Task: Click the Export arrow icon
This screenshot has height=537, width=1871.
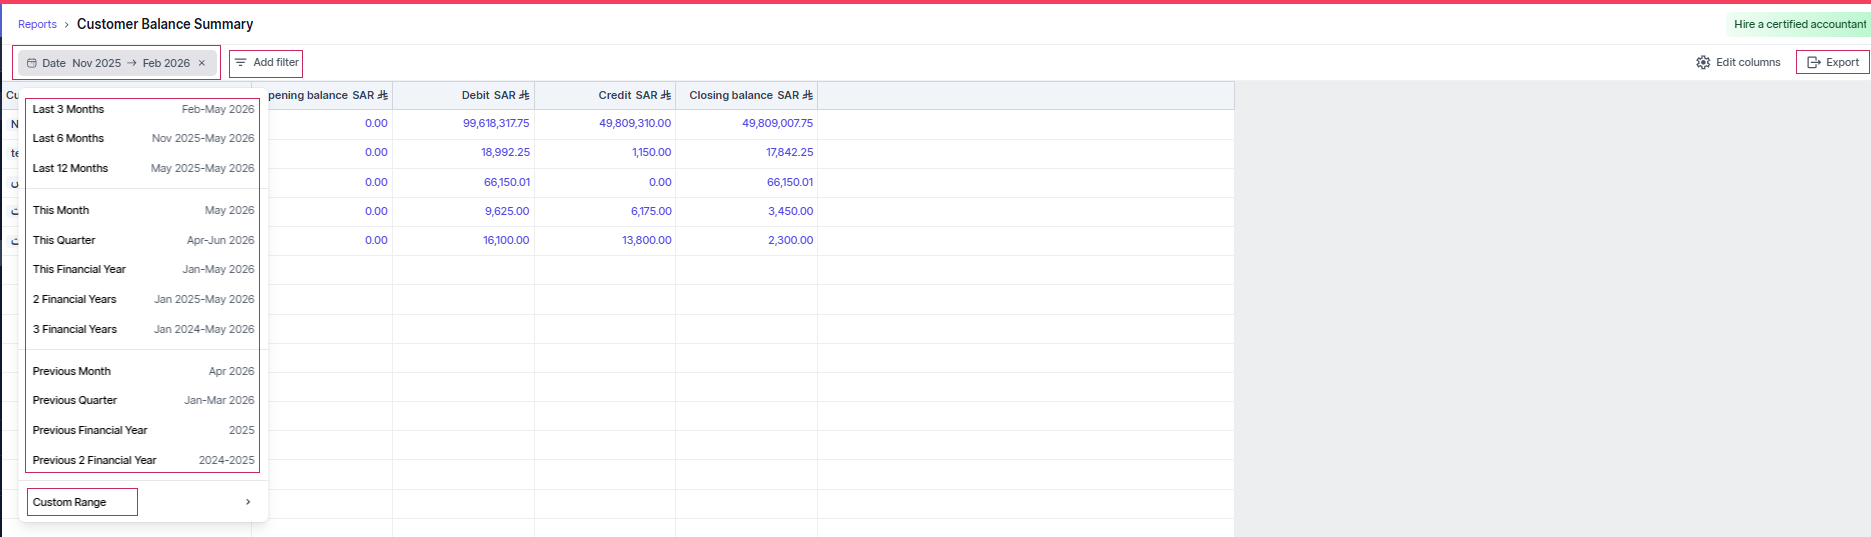Action: coord(1814,62)
